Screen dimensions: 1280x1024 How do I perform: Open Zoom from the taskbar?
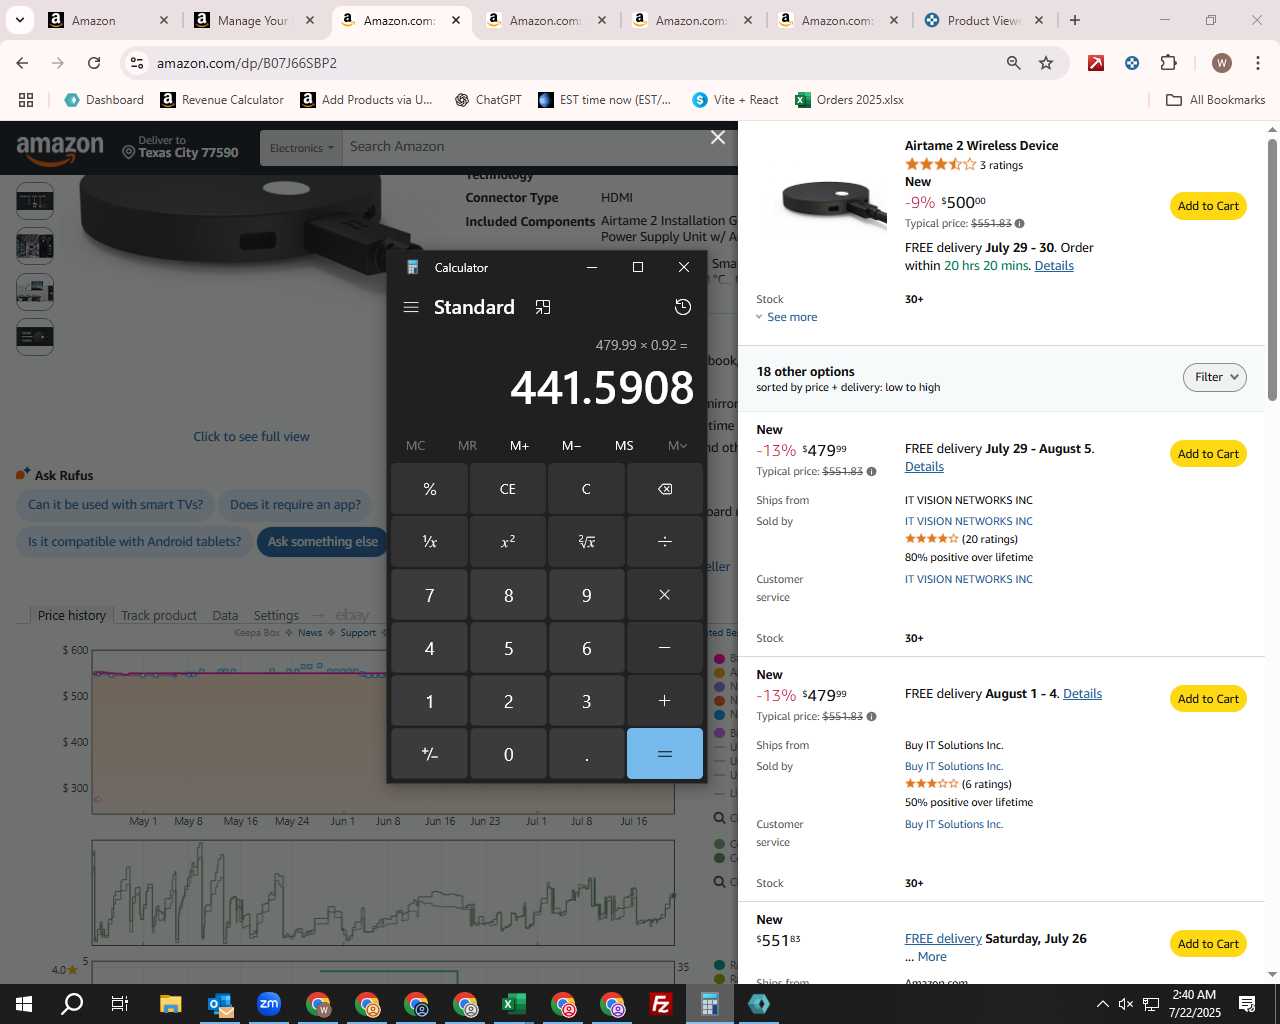[268, 1004]
